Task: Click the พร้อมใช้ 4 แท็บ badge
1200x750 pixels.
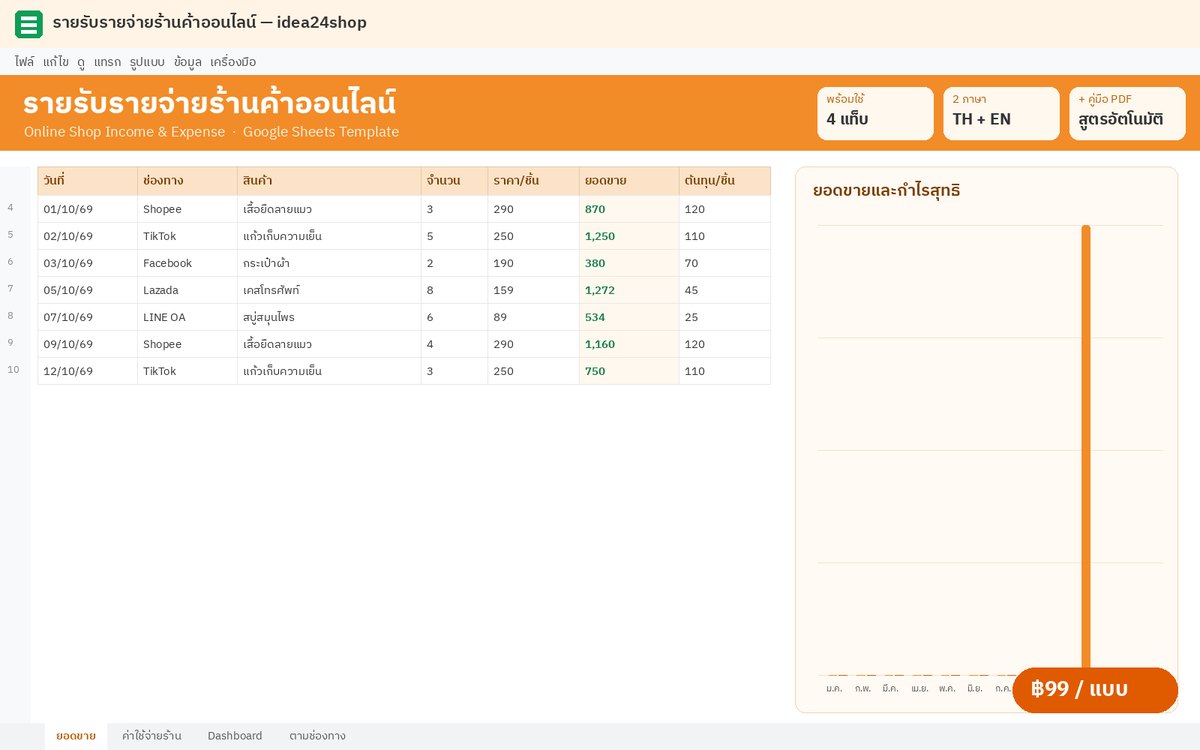Action: click(875, 113)
